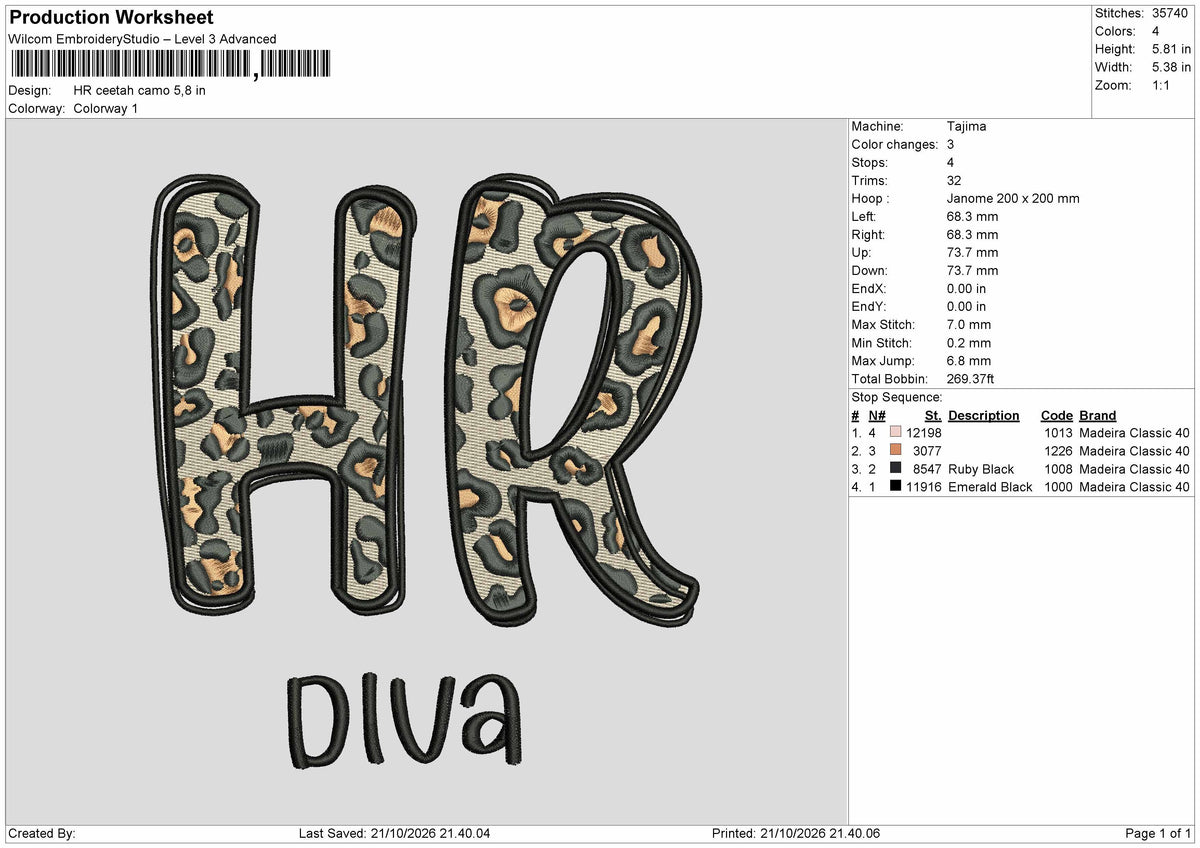Click the 'Stop Sequence:' heading
1200x848 pixels.
(x=897, y=397)
